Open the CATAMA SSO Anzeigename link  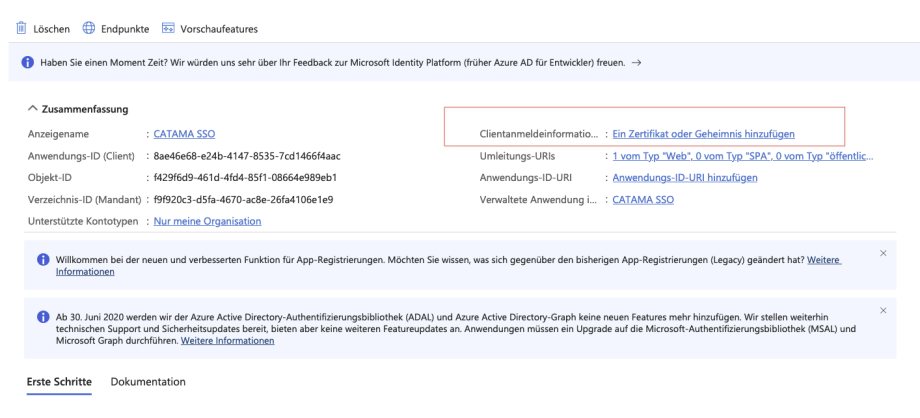coord(184,134)
